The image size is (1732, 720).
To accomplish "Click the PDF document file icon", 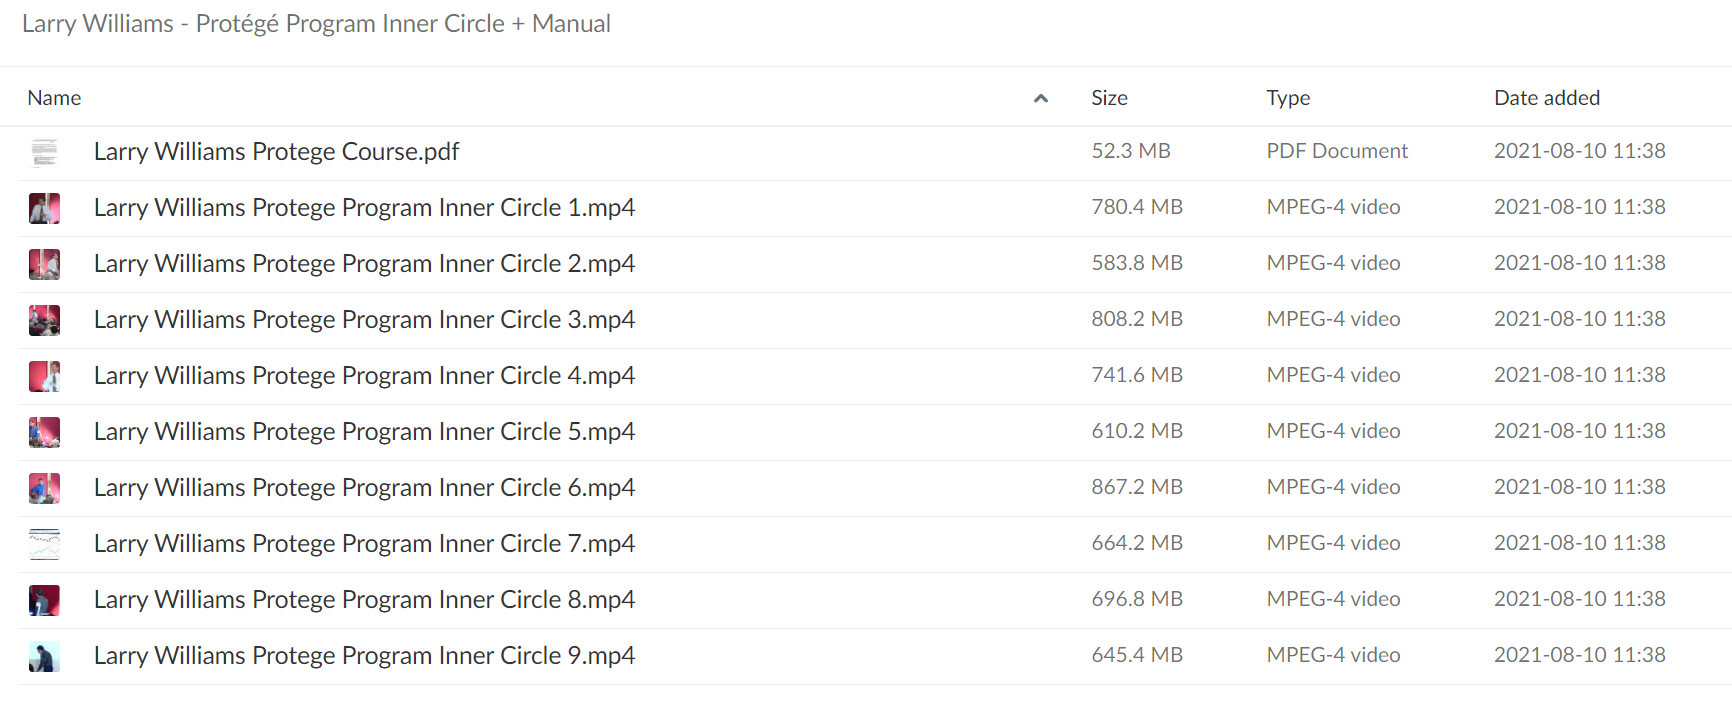I will tap(44, 152).
